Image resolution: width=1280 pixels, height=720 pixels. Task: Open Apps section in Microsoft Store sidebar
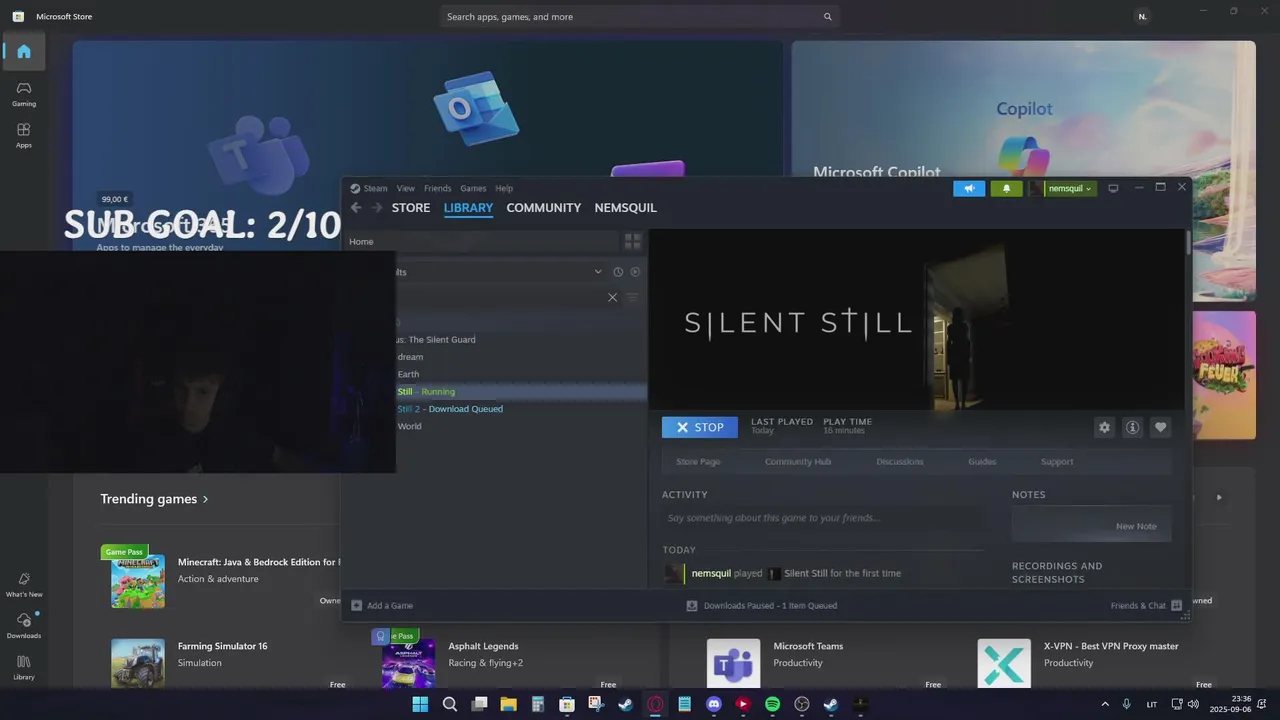click(x=24, y=136)
